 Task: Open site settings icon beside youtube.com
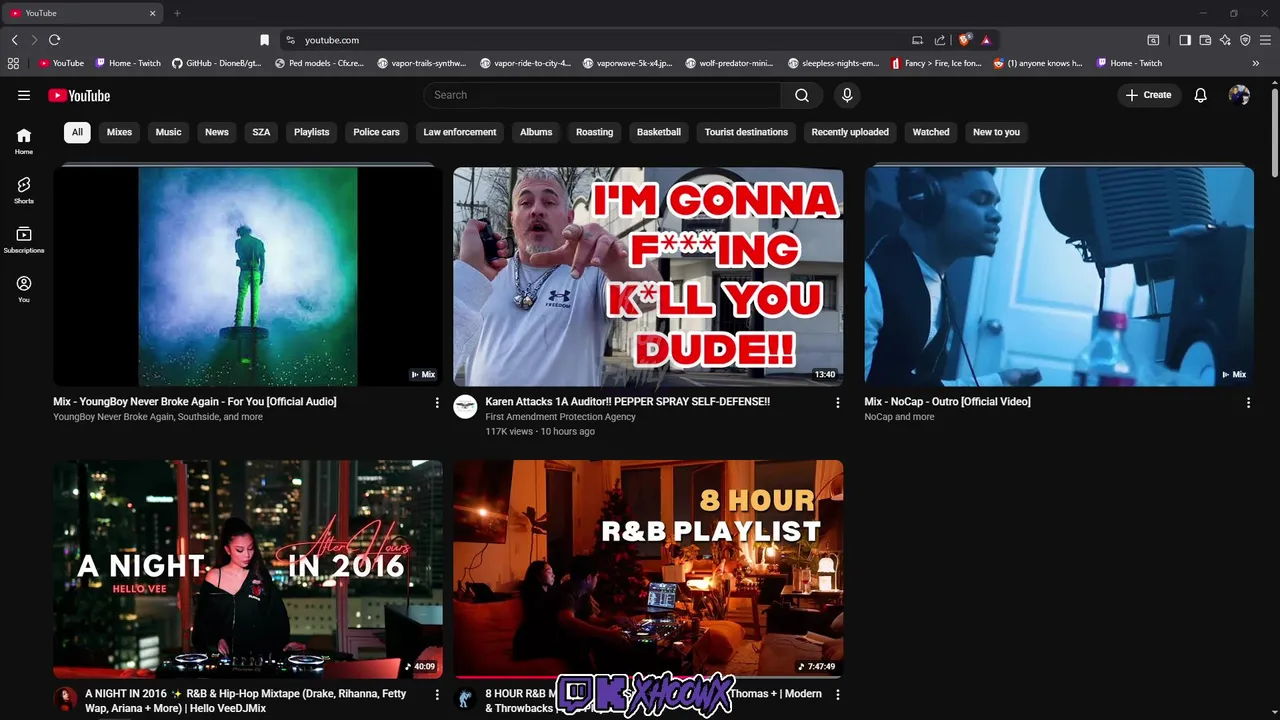pyautogui.click(x=290, y=40)
